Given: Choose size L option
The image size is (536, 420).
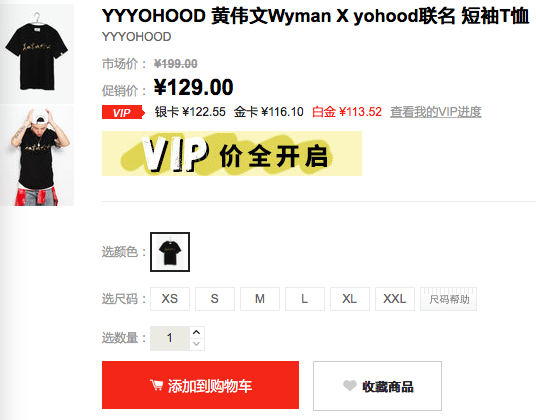Looking at the screenshot, I should [x=305, y=299].
